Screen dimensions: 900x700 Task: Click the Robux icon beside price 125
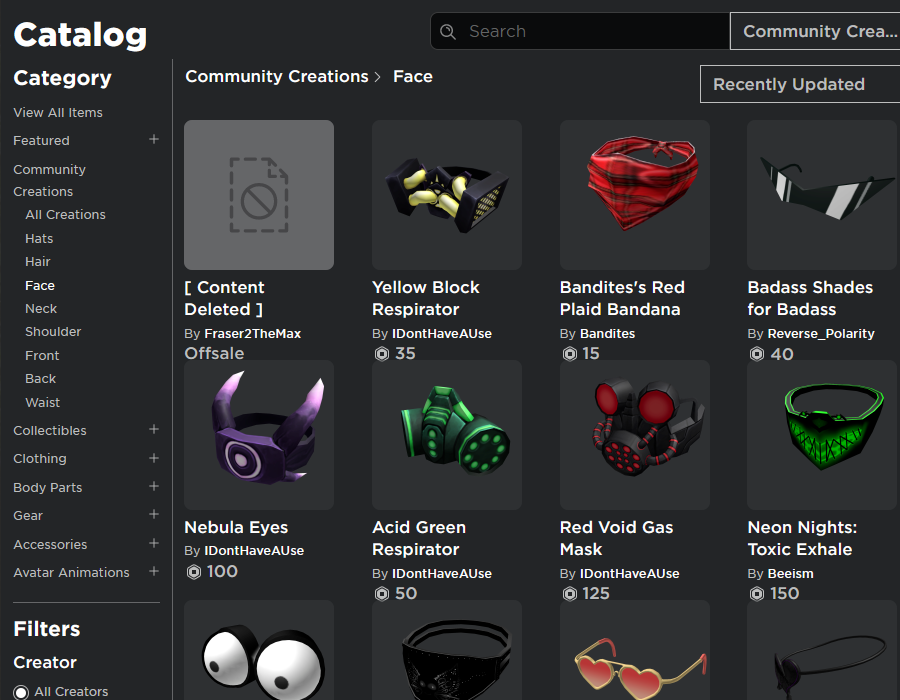[569, 593]
